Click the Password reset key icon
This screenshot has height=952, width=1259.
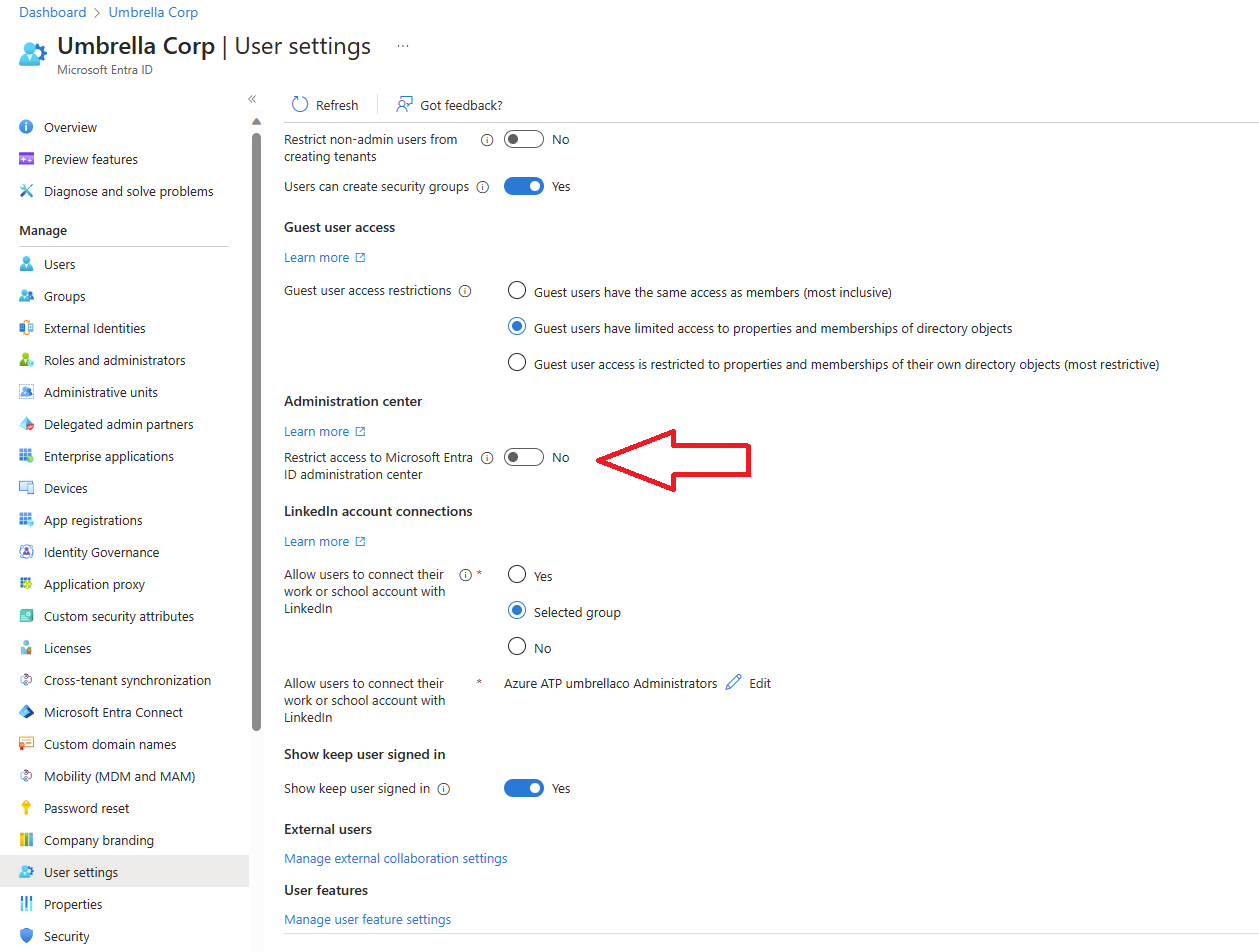[27, 808]
